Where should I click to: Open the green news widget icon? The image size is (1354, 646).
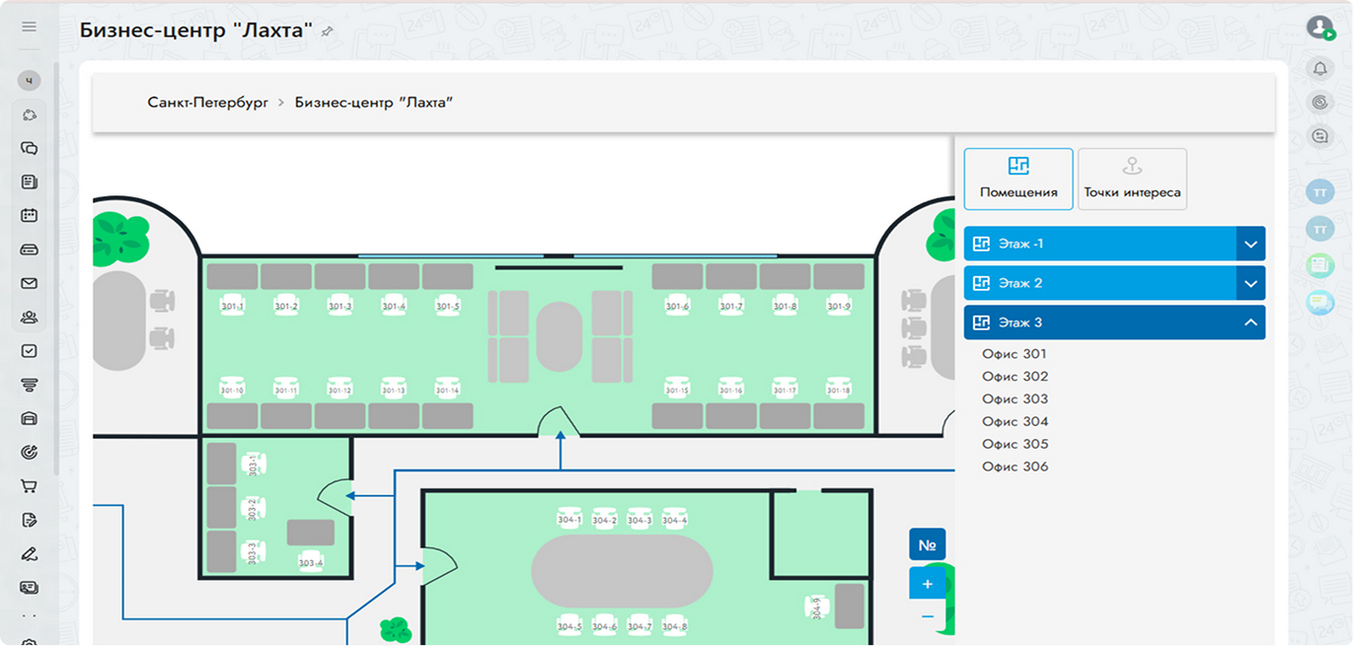pyautogui.click(x=1320, y=265)
